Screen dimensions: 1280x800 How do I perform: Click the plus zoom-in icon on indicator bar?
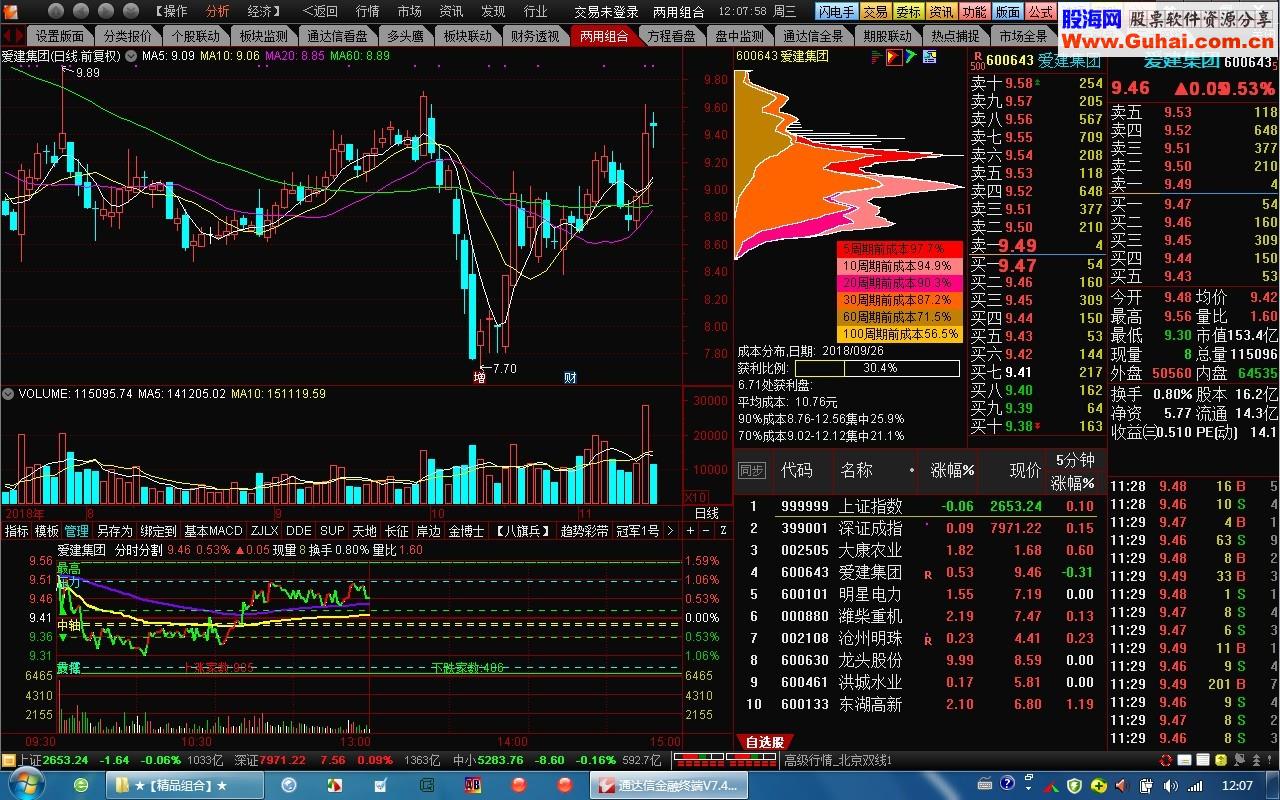689,531
